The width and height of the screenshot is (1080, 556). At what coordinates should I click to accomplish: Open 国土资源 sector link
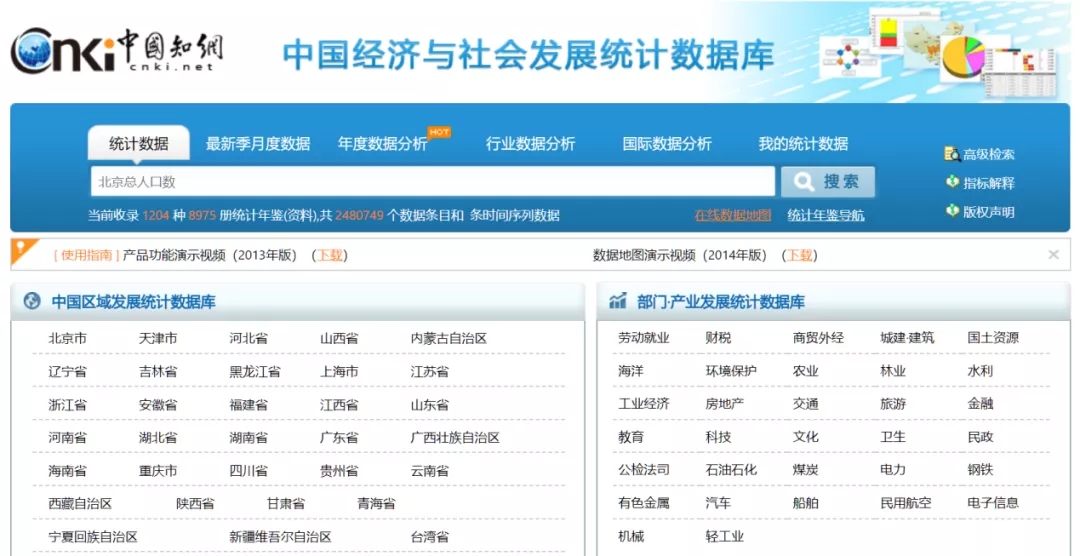click(993, 338)
